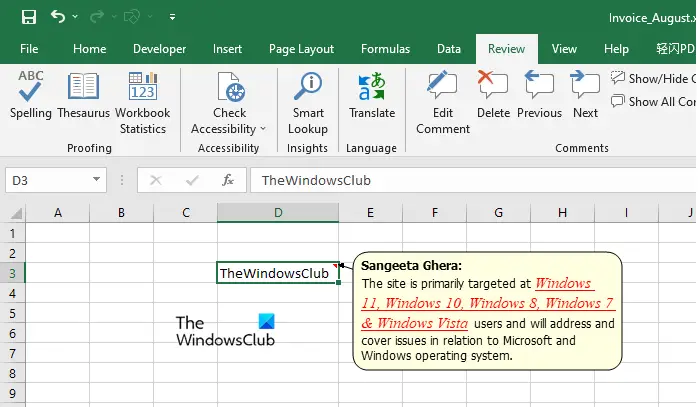This screenshot has height=407, width=700.
Task: Show Workbook Statistics
Action: (142, 103)
